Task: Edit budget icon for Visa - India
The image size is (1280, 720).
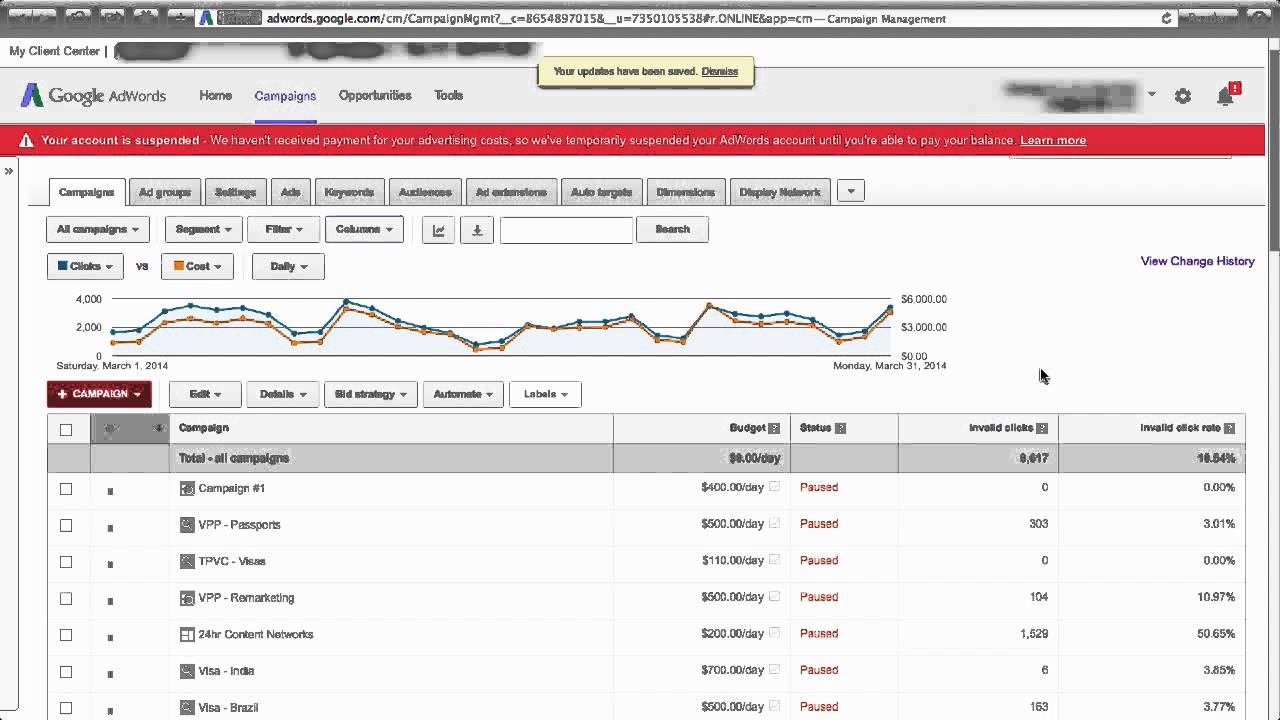Action: click(x=774, y=670)
